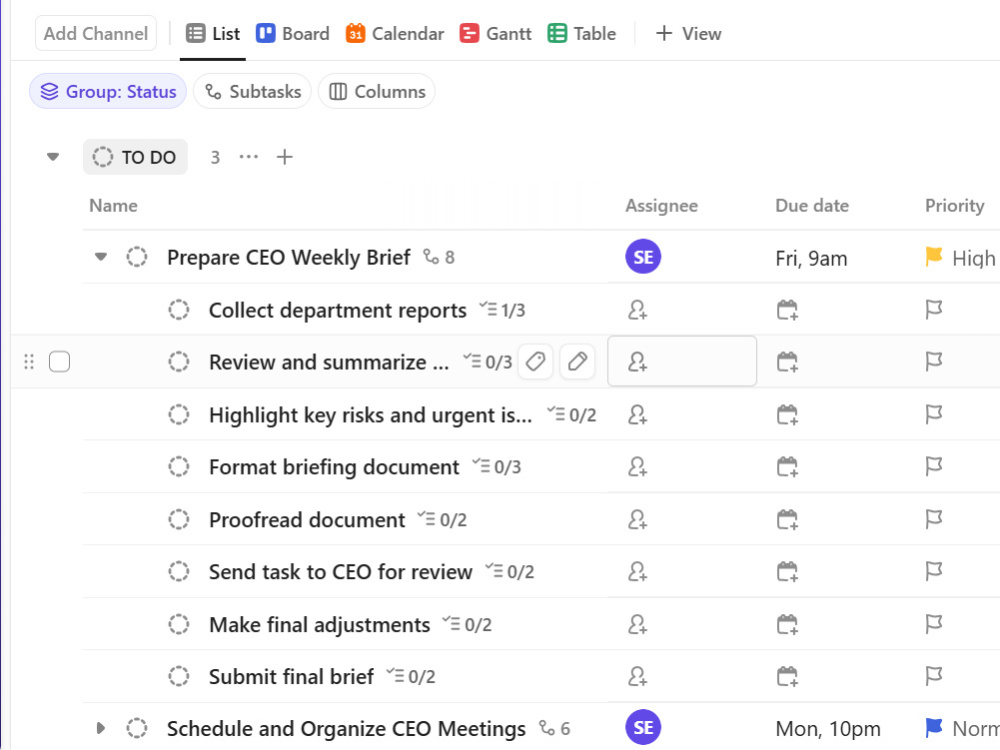Click the tag icon on Review and summarize row
The height and width of the screenshot is (750, 1000).
535,362
